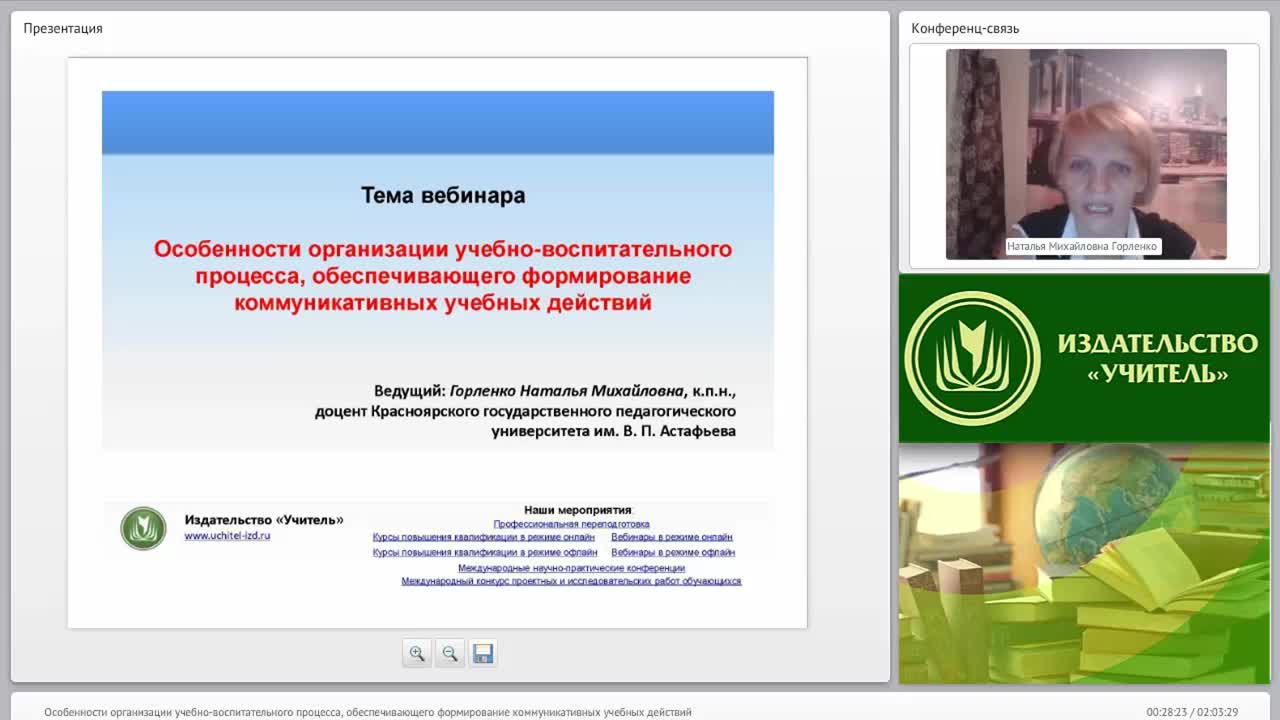
Task: Click the playback time 00:28:23 / 02:03:29
Action: 1192,712
